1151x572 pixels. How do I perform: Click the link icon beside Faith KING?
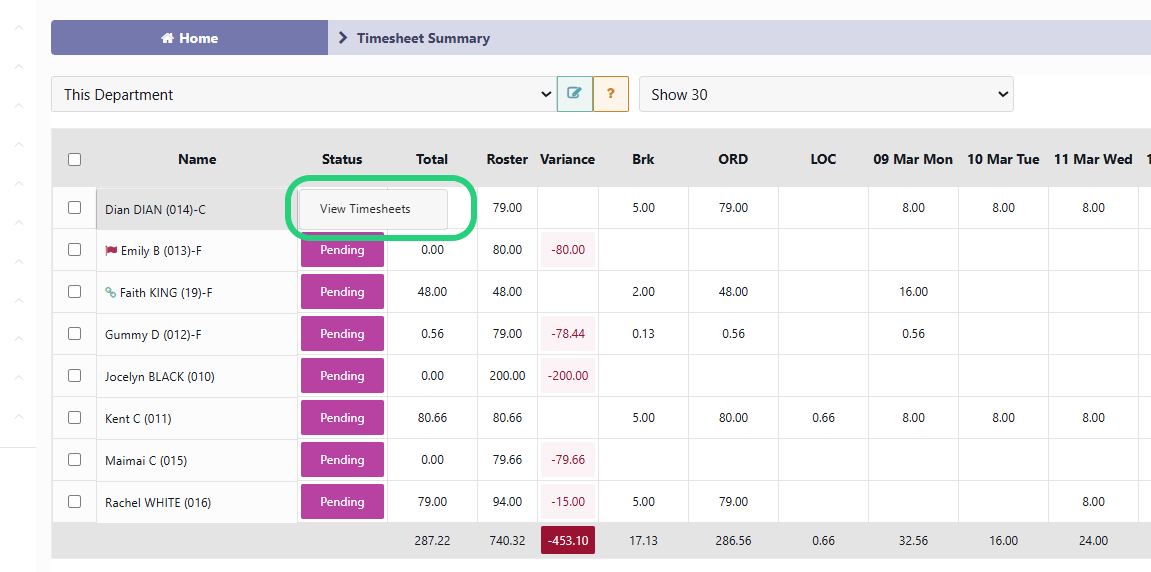(x=111, y=292)
